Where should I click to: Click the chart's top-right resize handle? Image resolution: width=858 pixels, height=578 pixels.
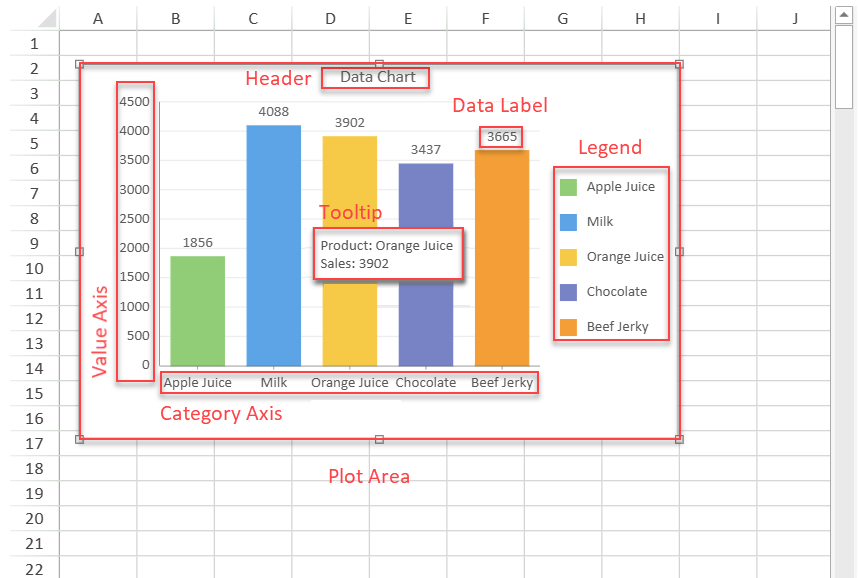(x=679, y=65)
